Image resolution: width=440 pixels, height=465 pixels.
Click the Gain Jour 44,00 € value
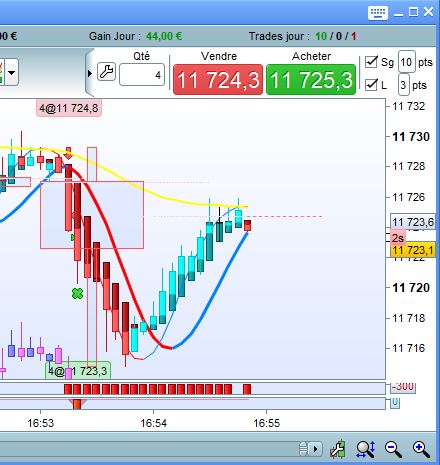pos(164,36)
